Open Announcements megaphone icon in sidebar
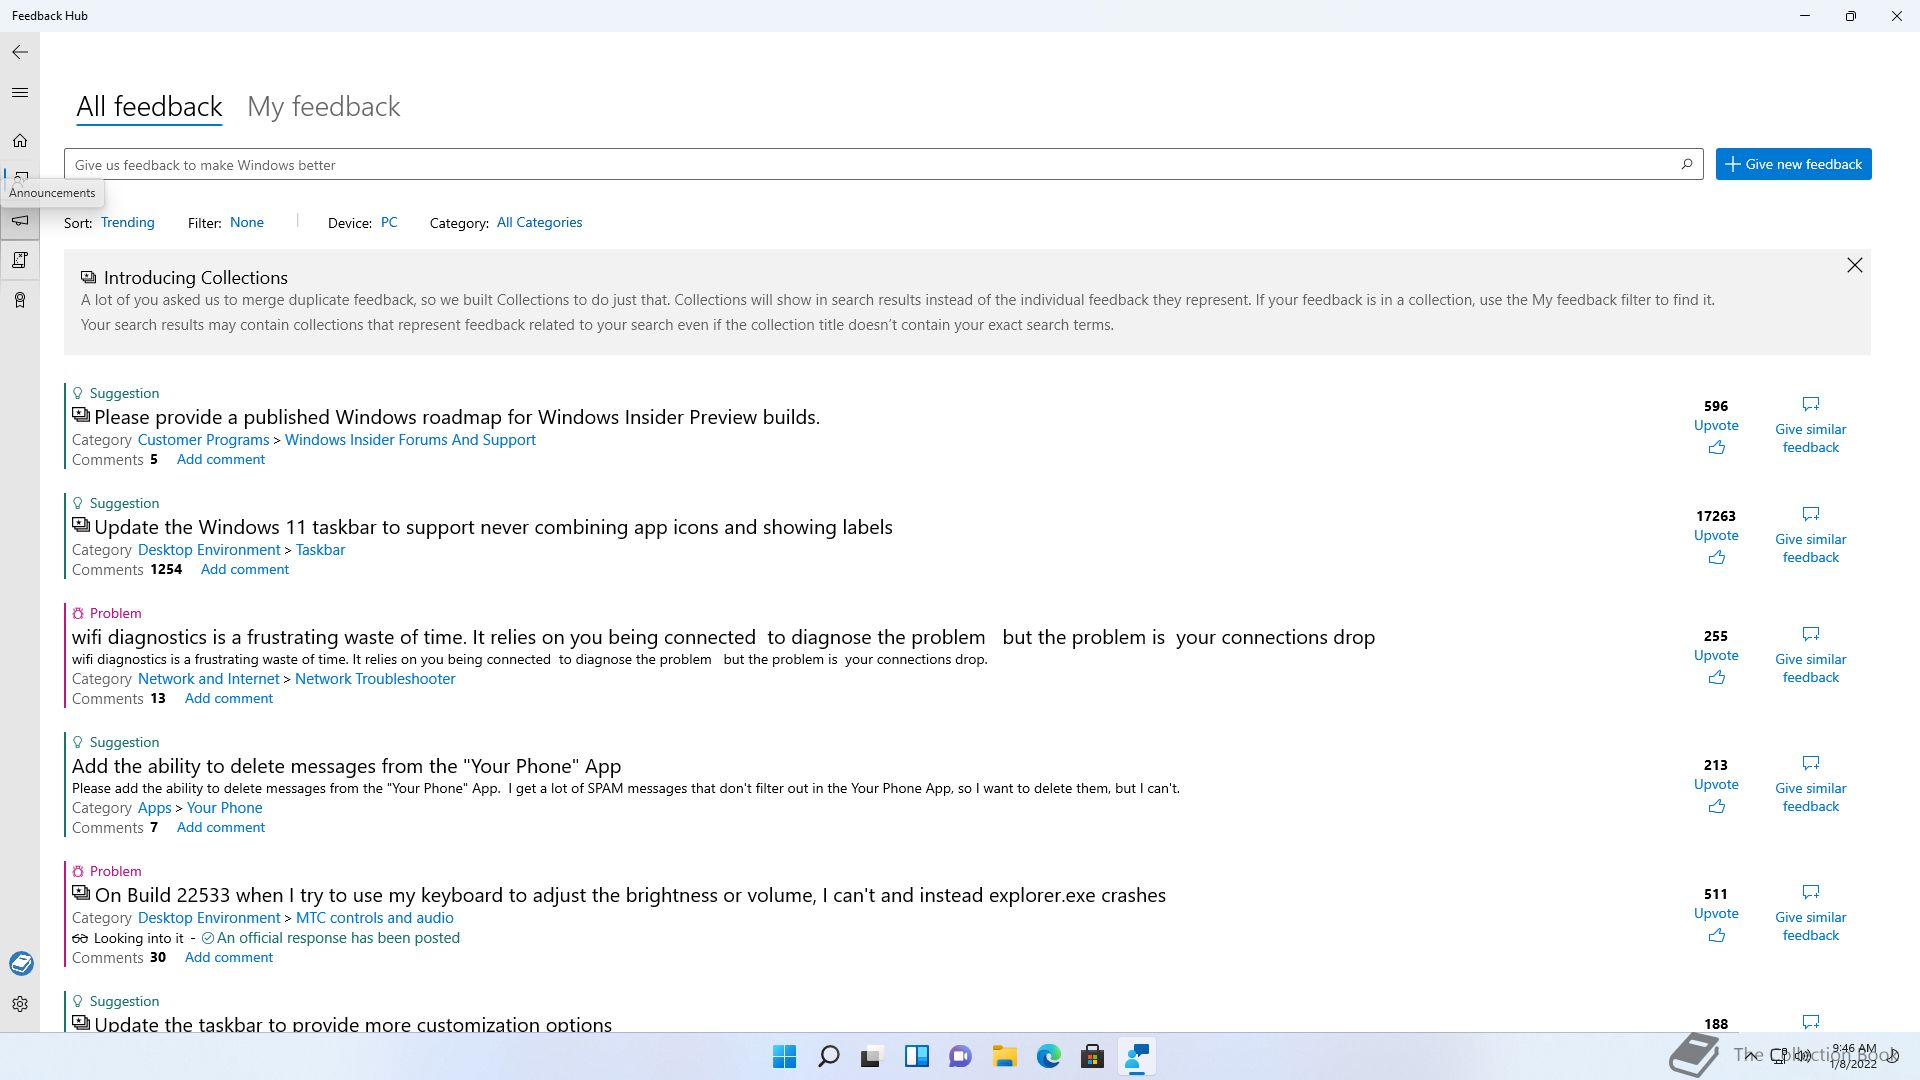The width and height of the screenshot is (1920, 1080). [x=20, y=220]
